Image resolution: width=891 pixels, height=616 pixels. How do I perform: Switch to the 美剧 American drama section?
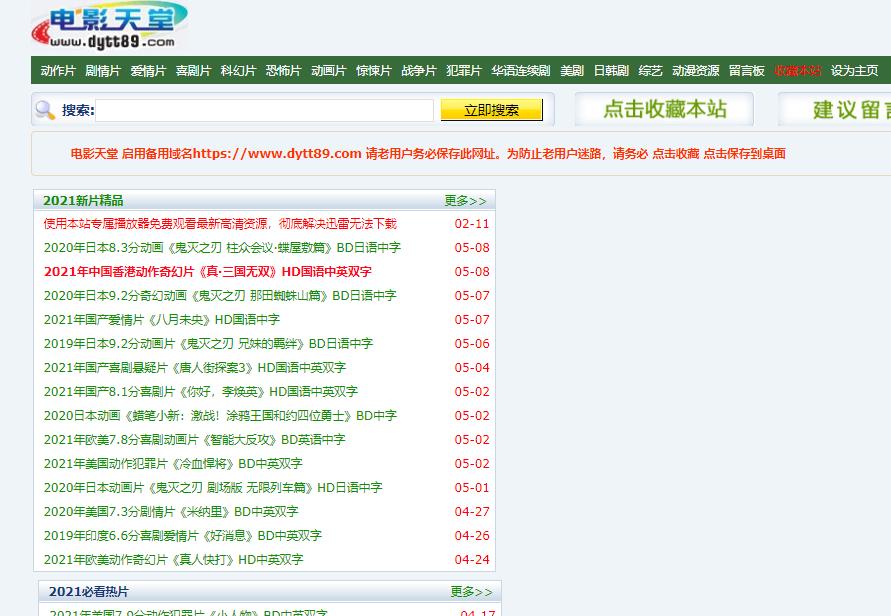(x=572, y=71)
